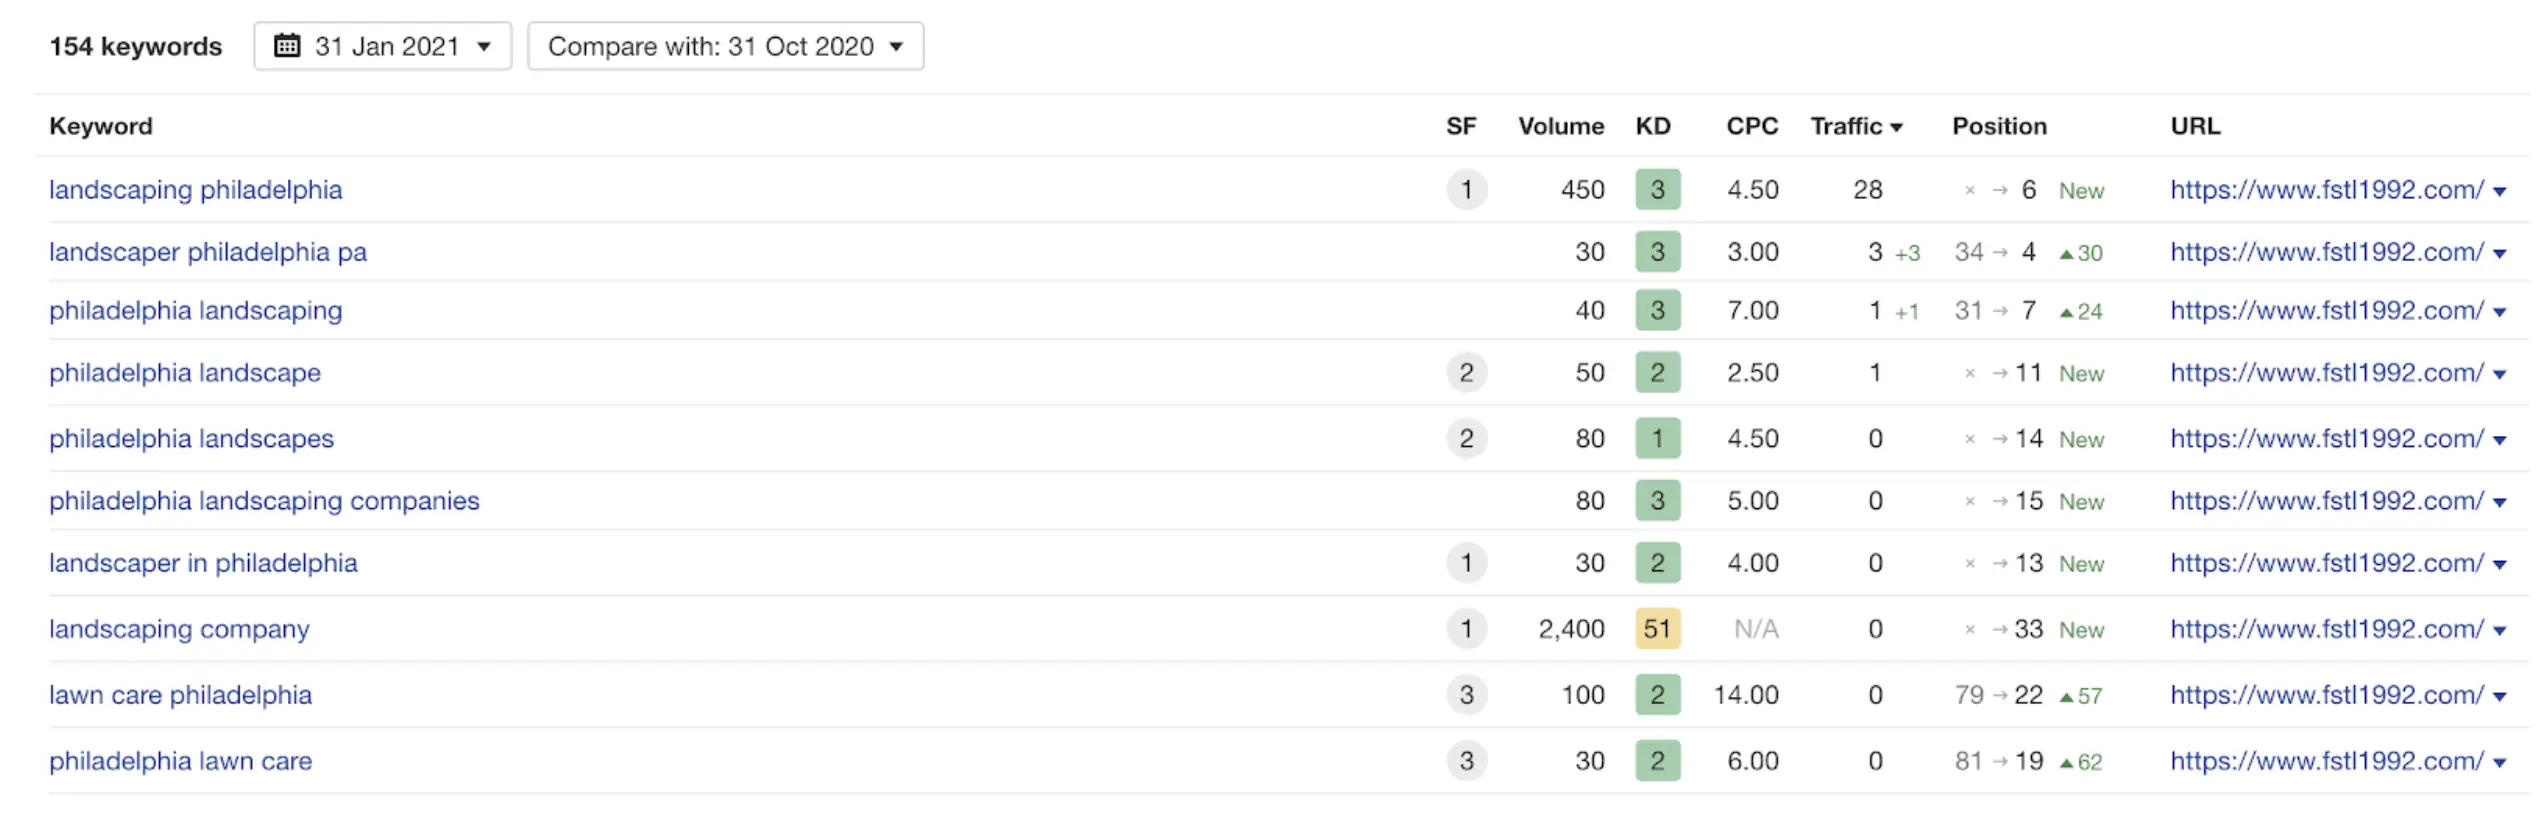Click the calendar icon beside 31 Jan 2021

click(x=287, y=46)
